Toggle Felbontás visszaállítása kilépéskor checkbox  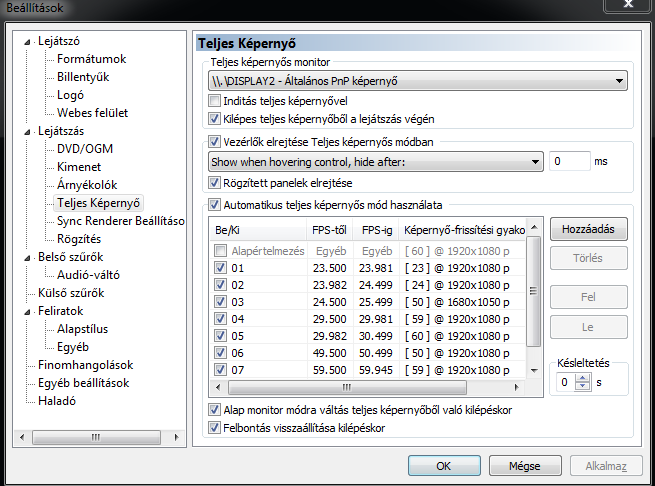point(214,427)
